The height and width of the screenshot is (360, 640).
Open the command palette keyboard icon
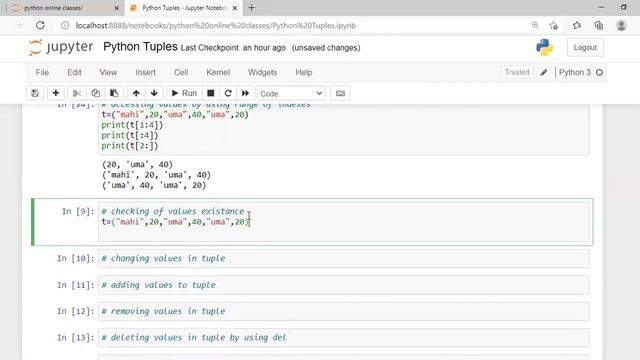click(x=340, y=93)
